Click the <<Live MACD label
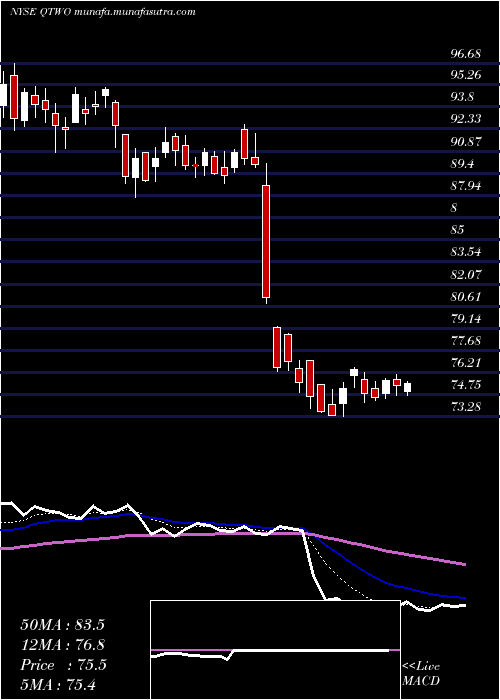 [421, 674]
